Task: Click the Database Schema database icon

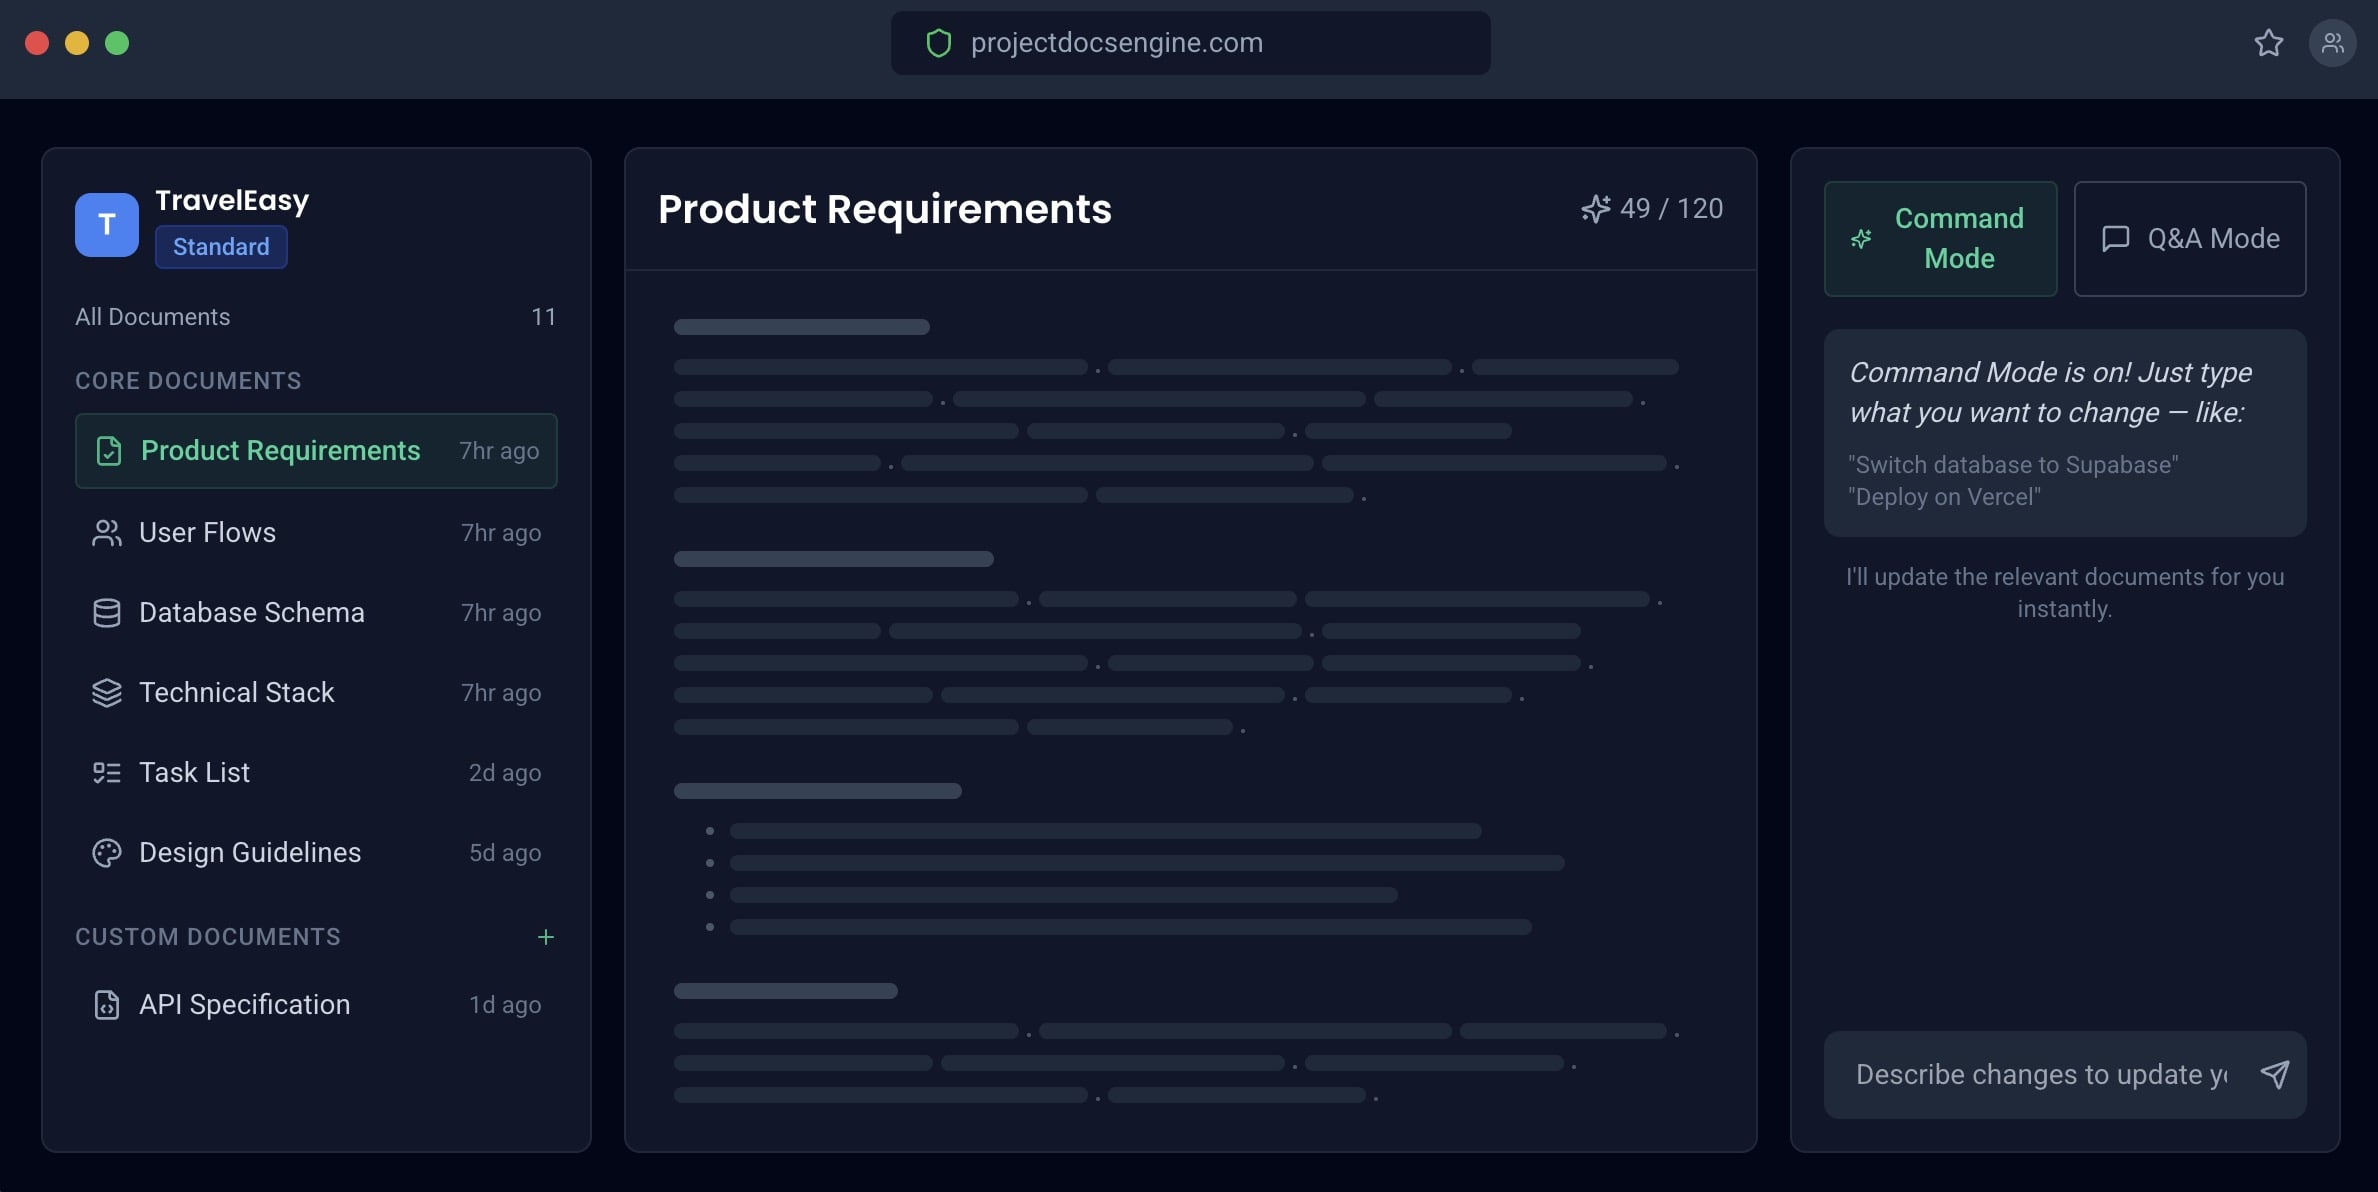Action: point(107,612)
